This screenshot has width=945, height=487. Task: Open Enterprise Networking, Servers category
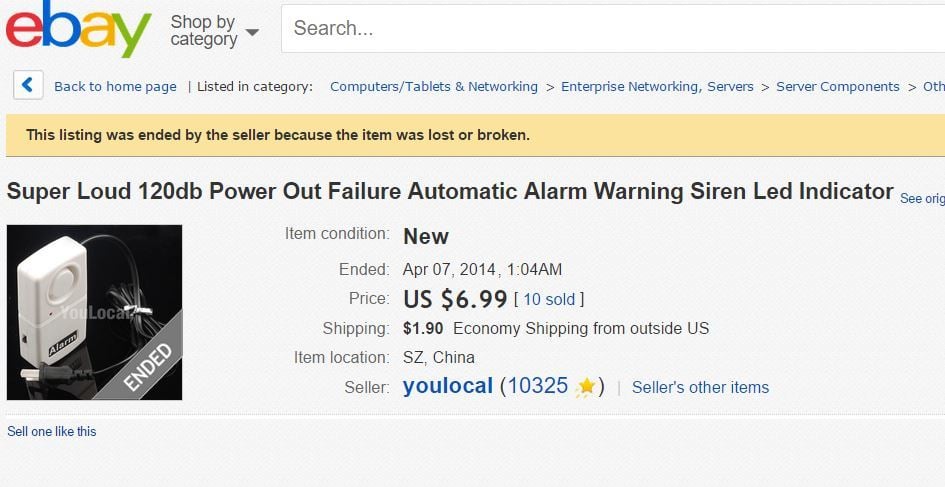tap(657, 87)
